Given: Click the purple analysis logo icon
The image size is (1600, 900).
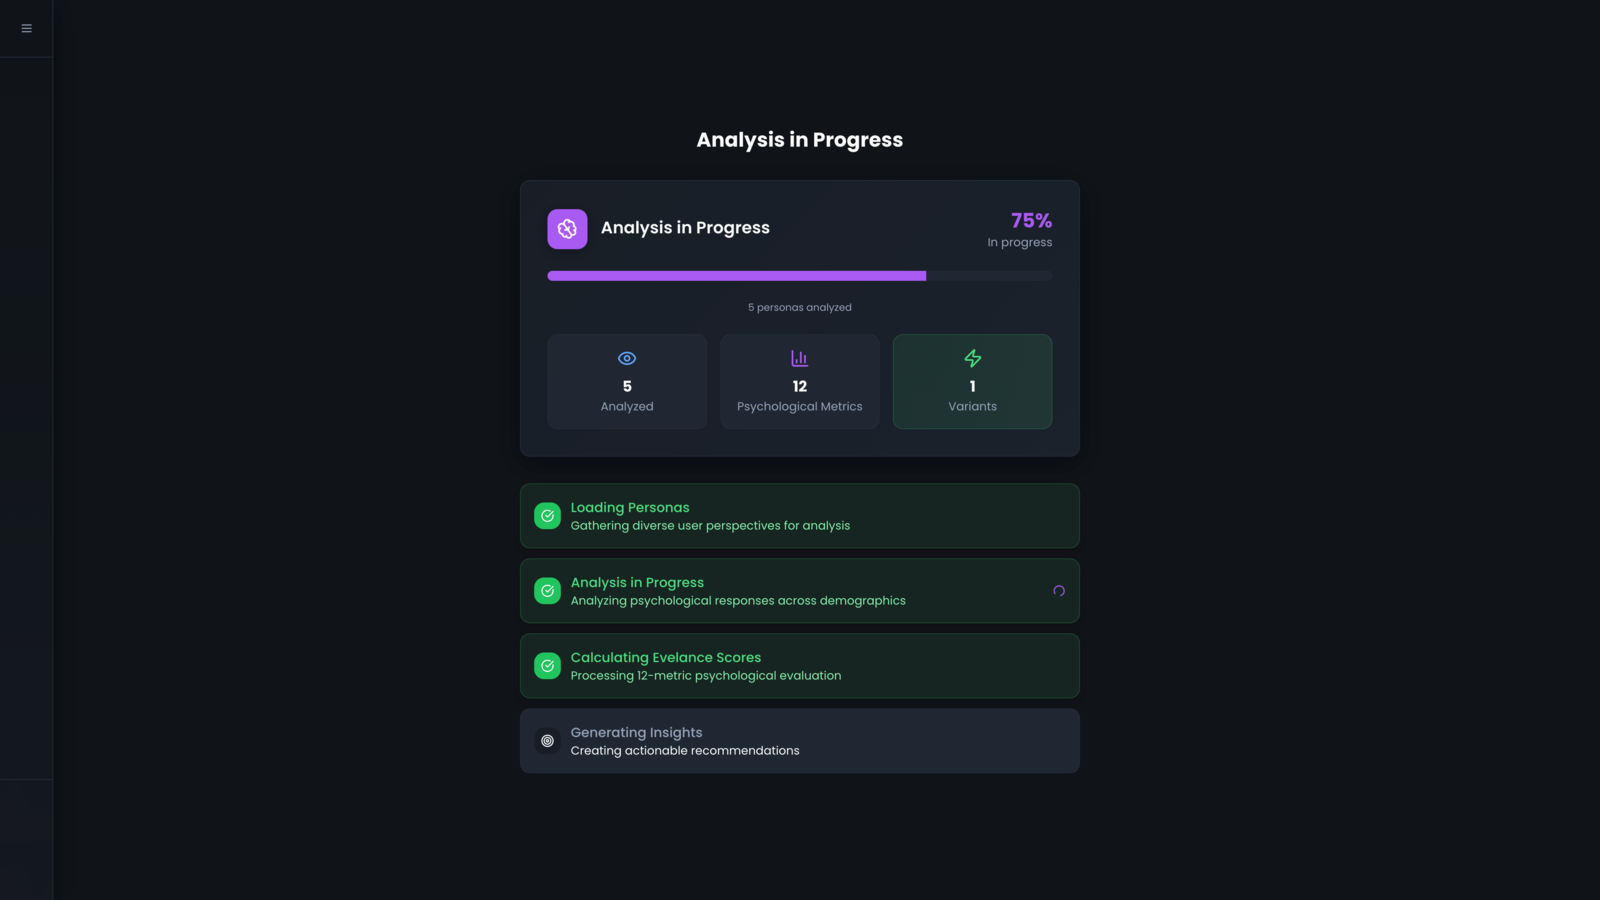Looking at the screenshot, I should [567, 229].
